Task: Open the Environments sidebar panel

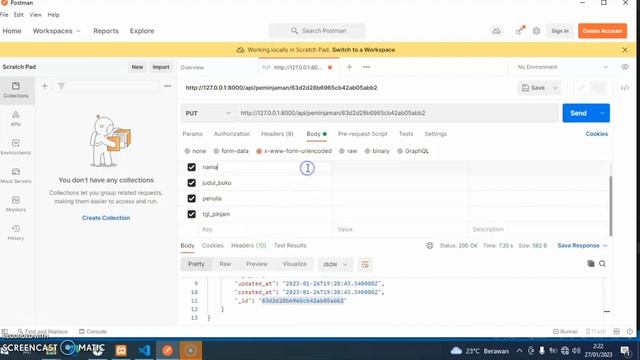Action: (x=16, y=147)
